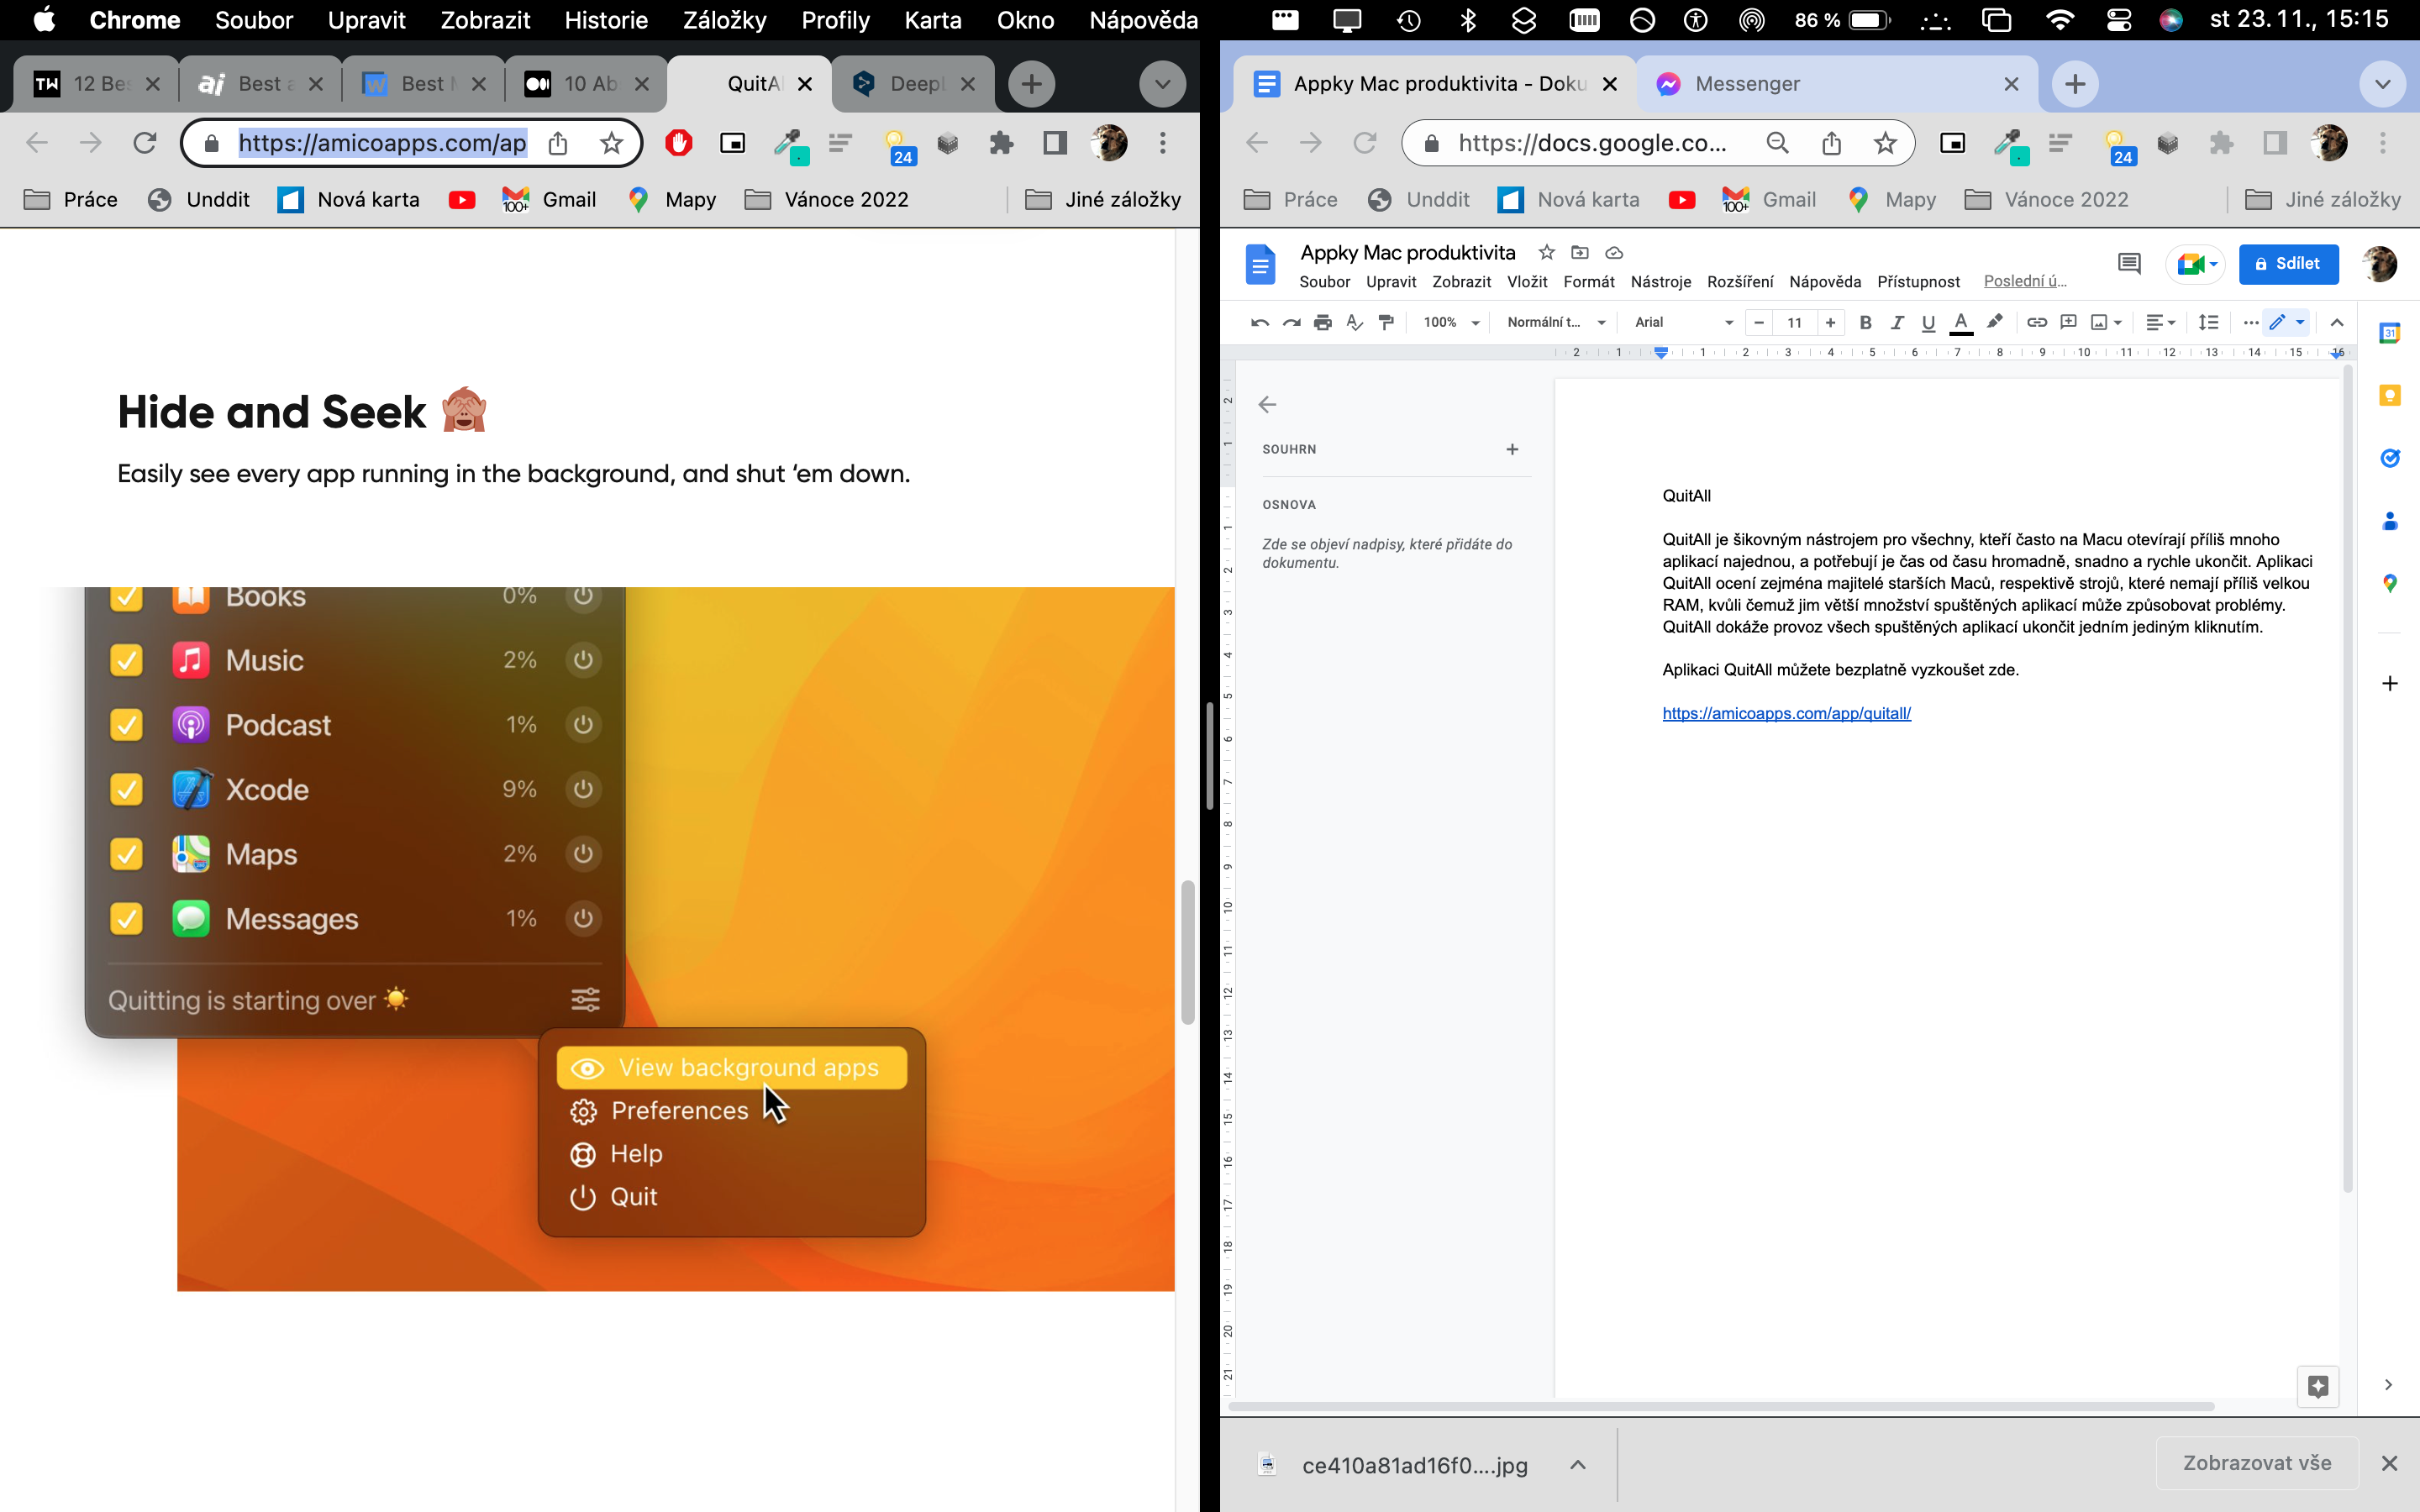The height and width of the screenshot is (1512, 2420).
Task: Uncheck the Podcast app checkbox
Action: 126,725
